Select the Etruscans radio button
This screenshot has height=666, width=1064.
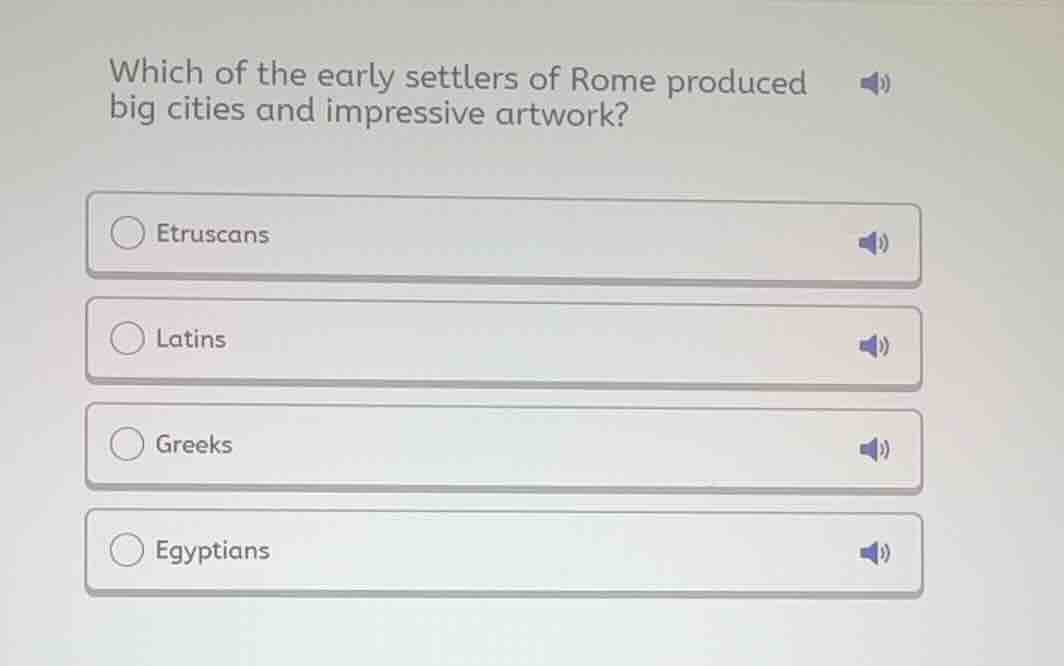click(x=126, y=232)
